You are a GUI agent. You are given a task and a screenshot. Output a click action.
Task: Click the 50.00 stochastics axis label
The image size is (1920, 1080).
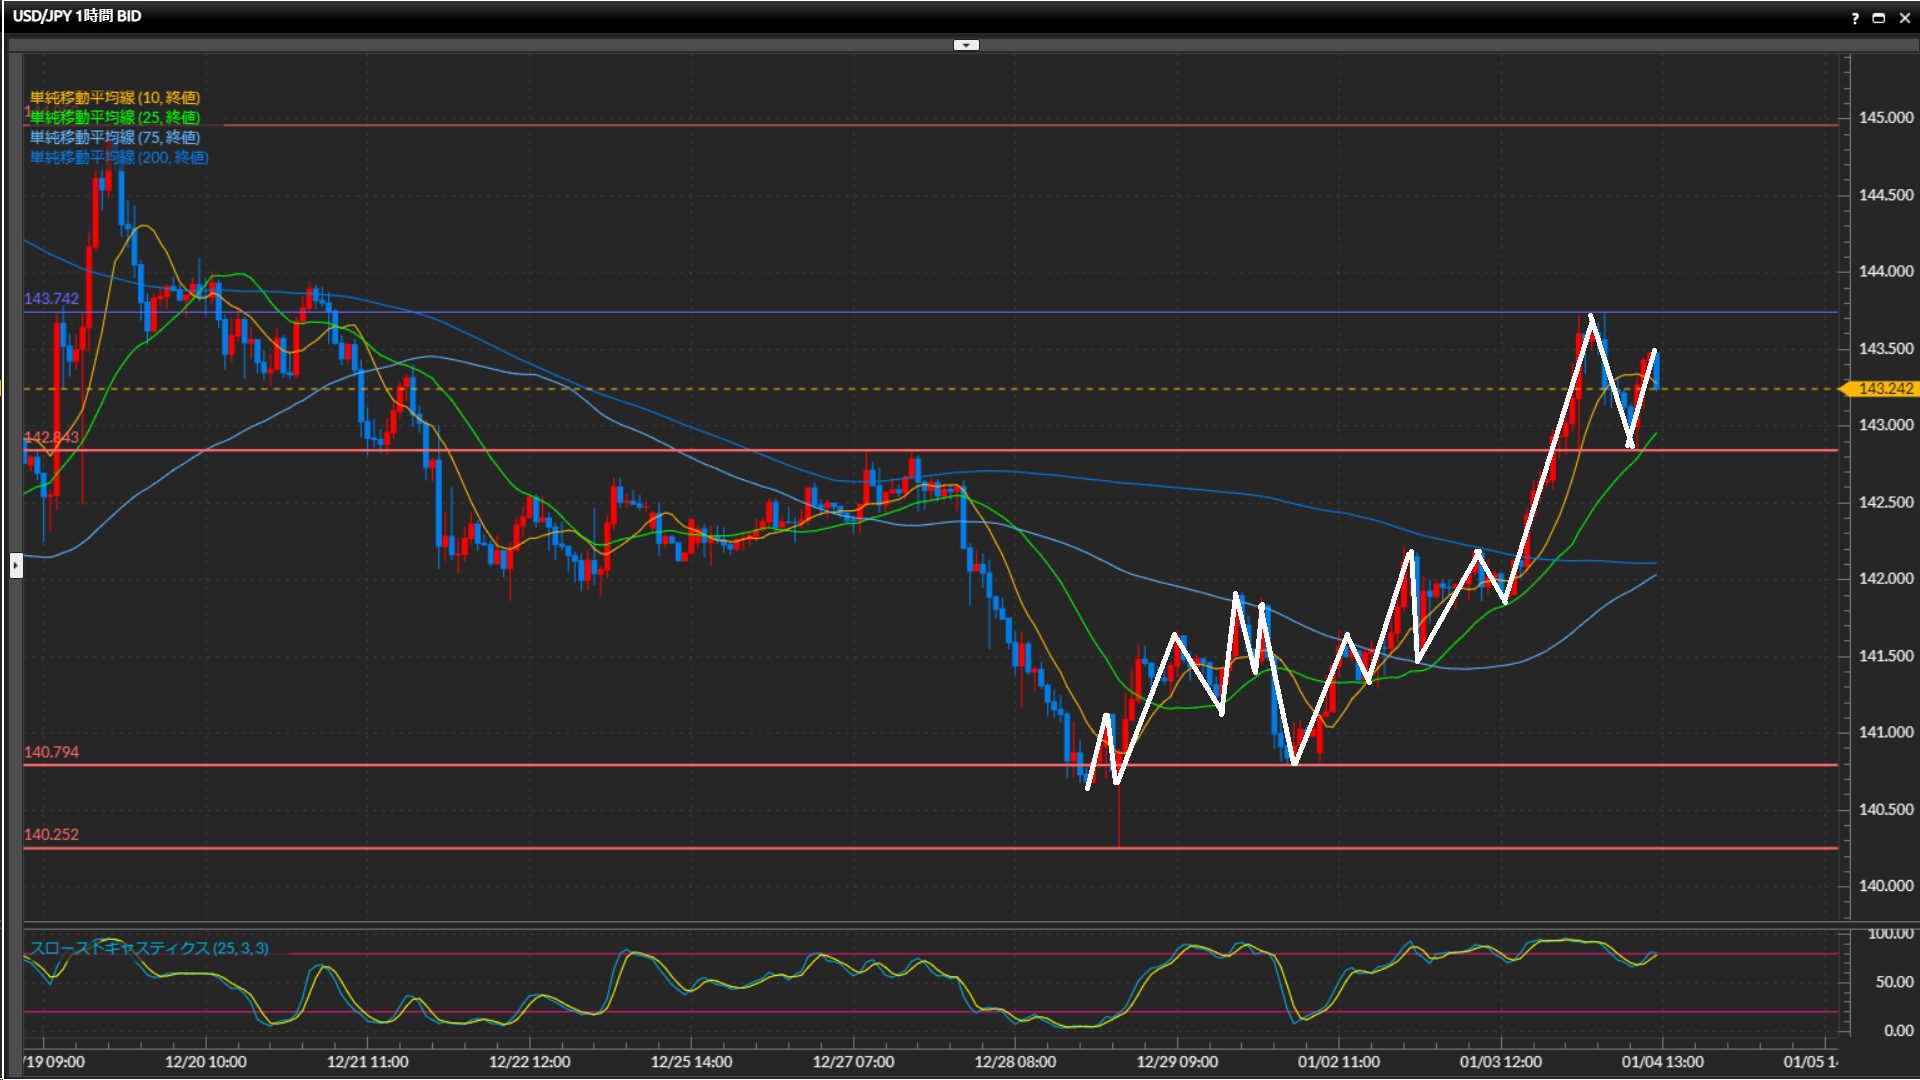coord(1894,982)
